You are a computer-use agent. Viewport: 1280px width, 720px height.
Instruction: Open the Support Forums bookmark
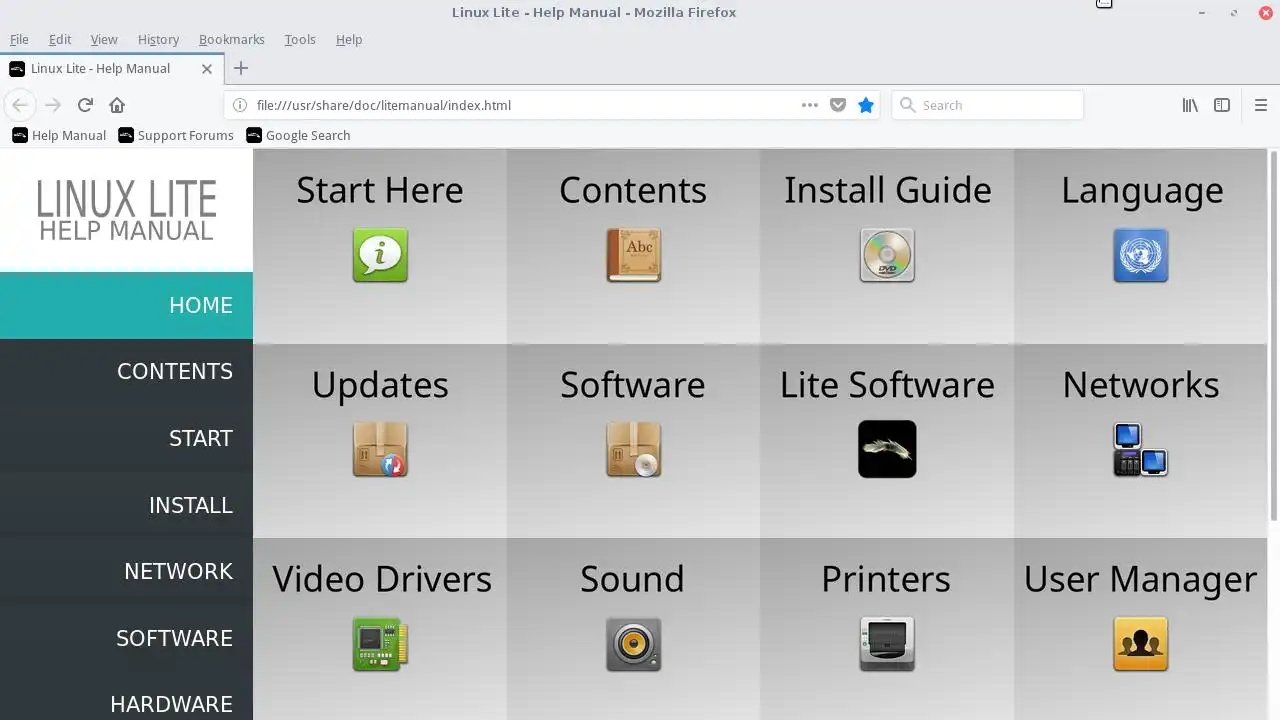click(x=176, y=135)
